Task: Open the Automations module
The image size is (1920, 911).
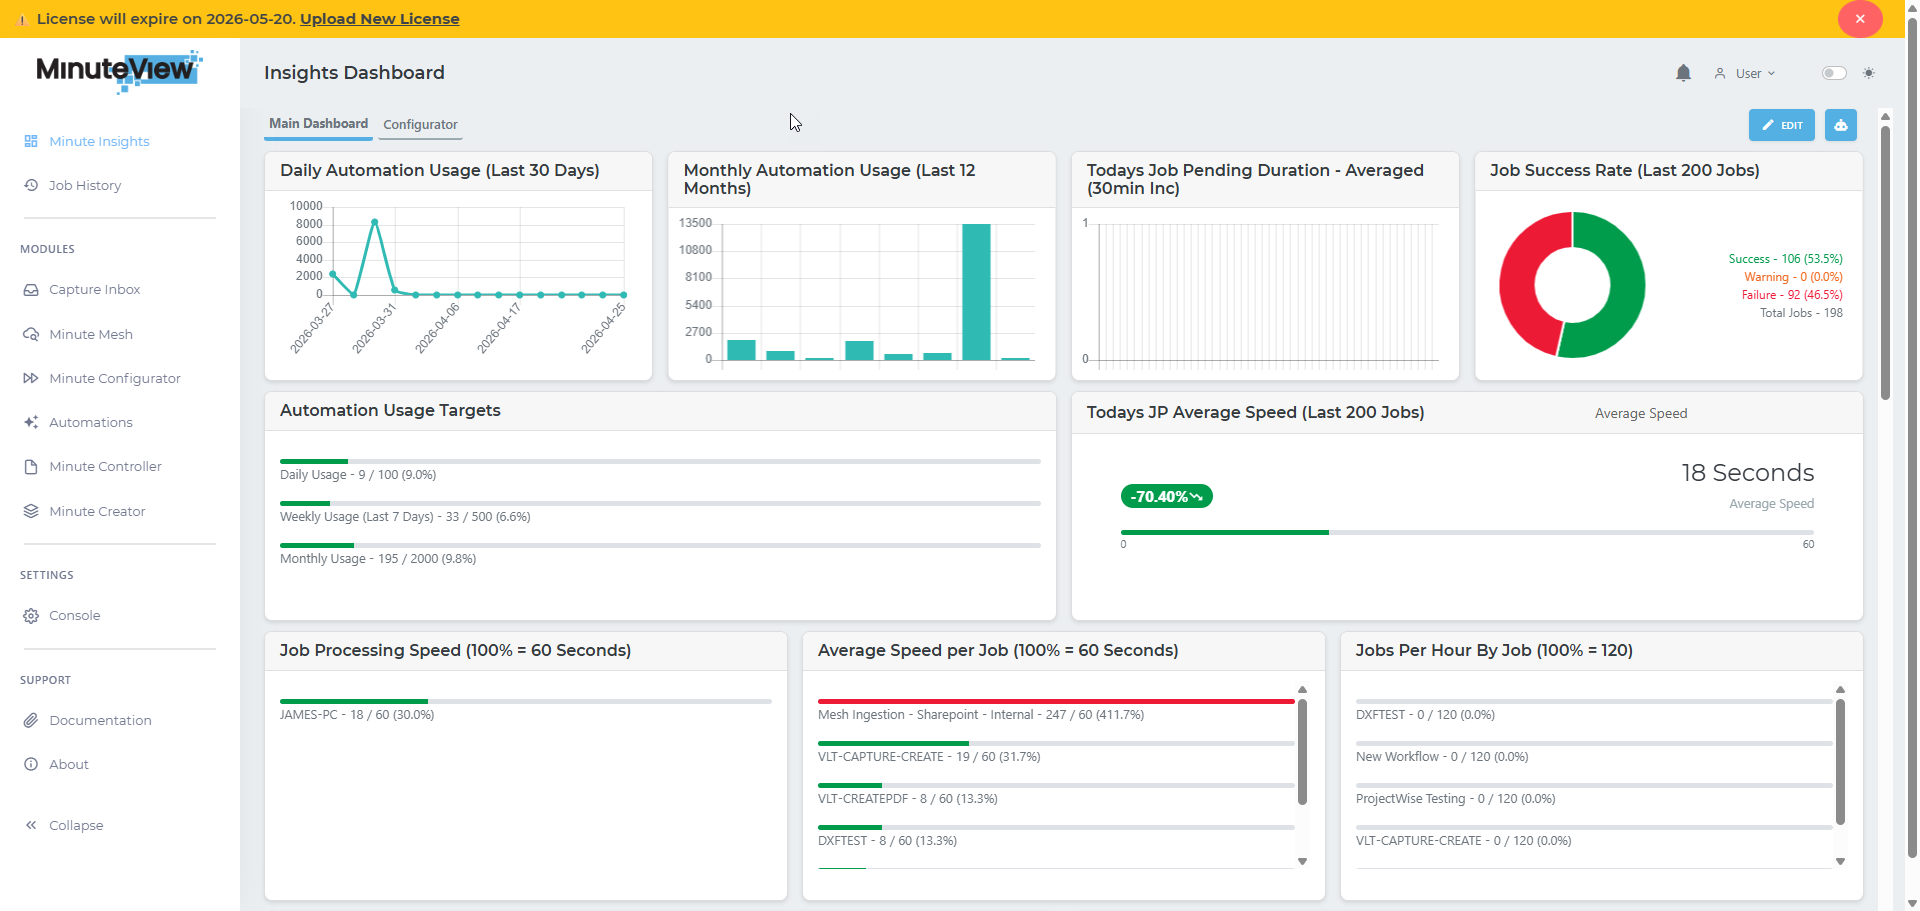Action: (x=90, y=422)
